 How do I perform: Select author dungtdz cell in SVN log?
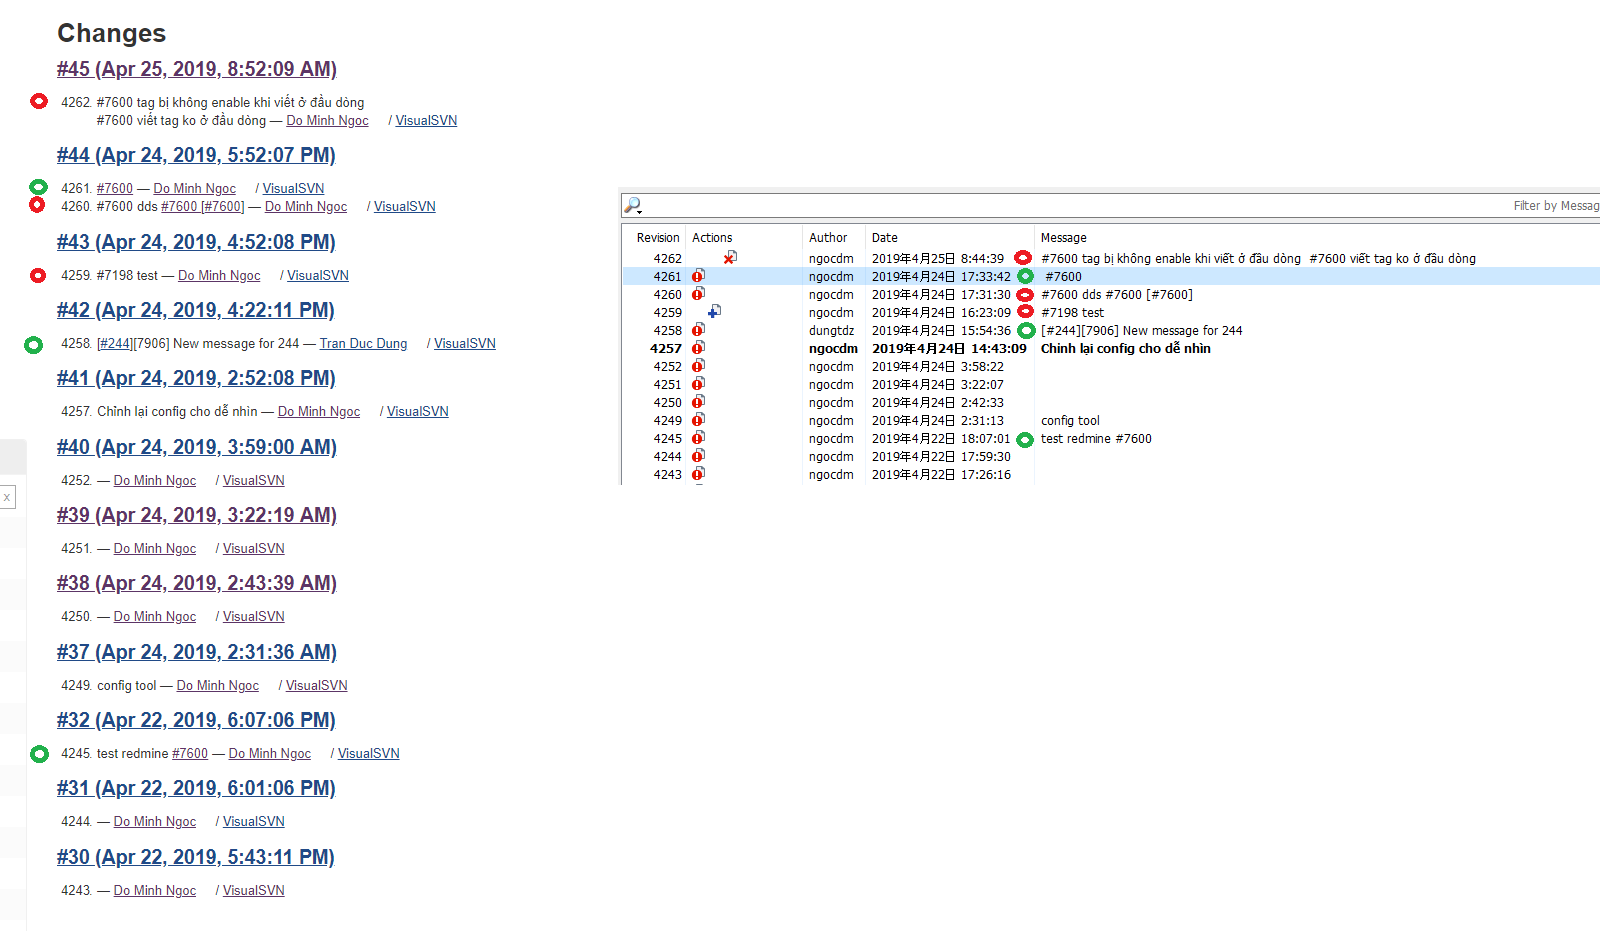coord(832,330)
